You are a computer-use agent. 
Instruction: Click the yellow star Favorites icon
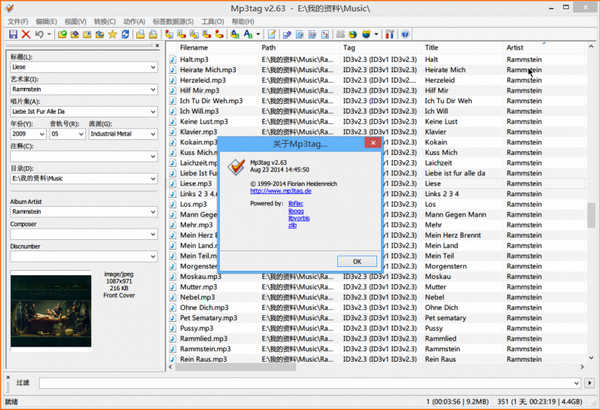click(112, 34)
